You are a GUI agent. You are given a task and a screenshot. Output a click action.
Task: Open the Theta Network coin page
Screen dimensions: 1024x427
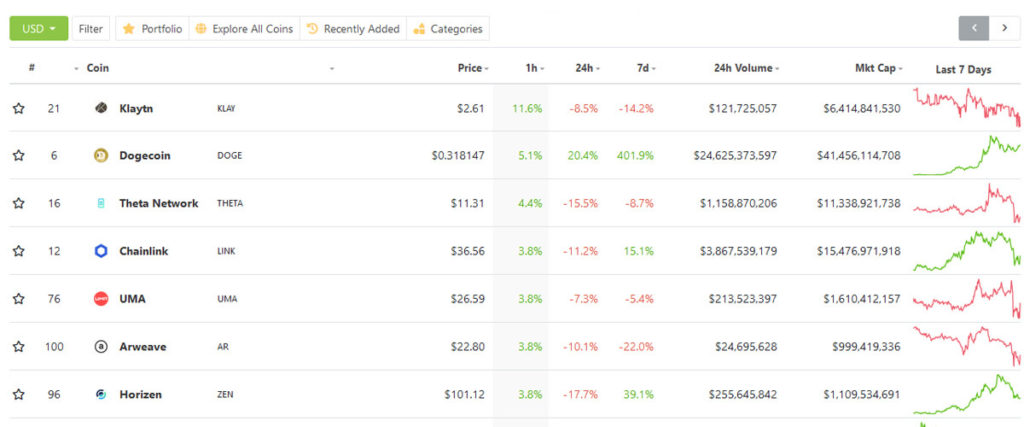[159, 203]
